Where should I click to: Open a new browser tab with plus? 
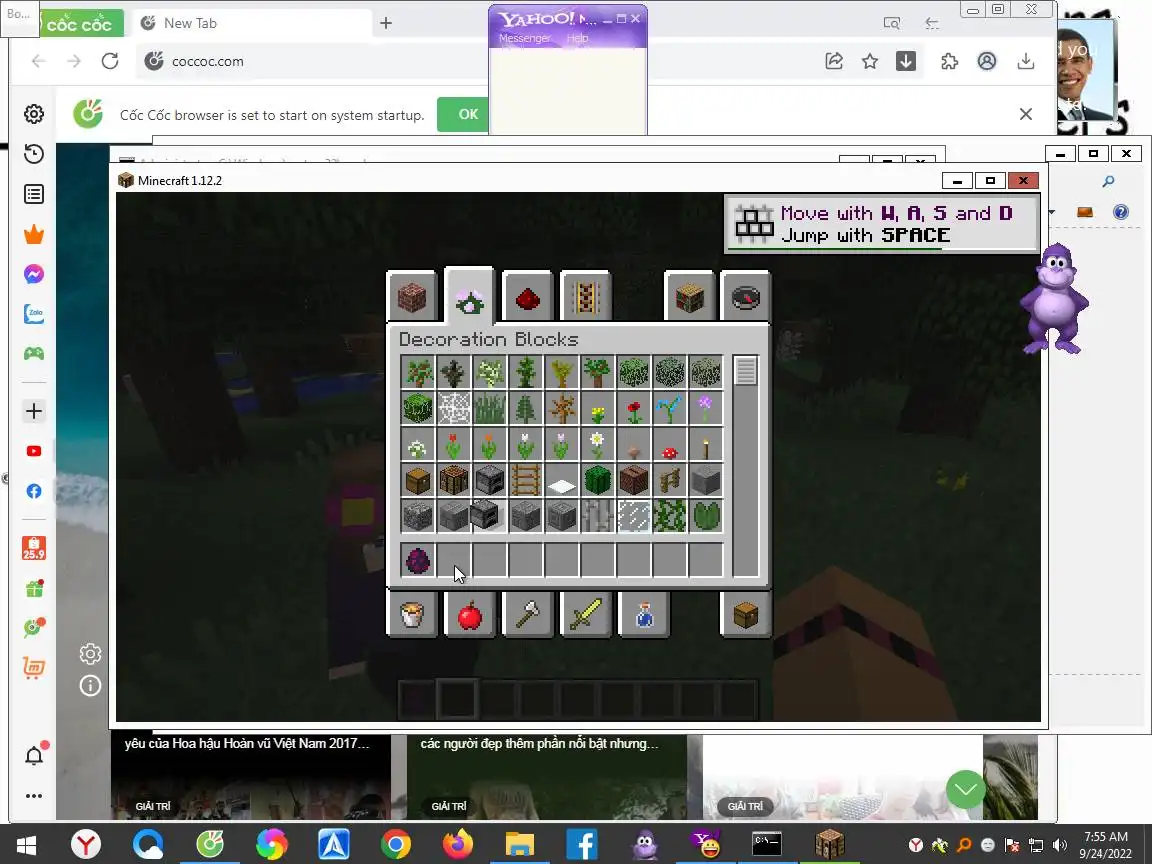[x=386, y=23]
